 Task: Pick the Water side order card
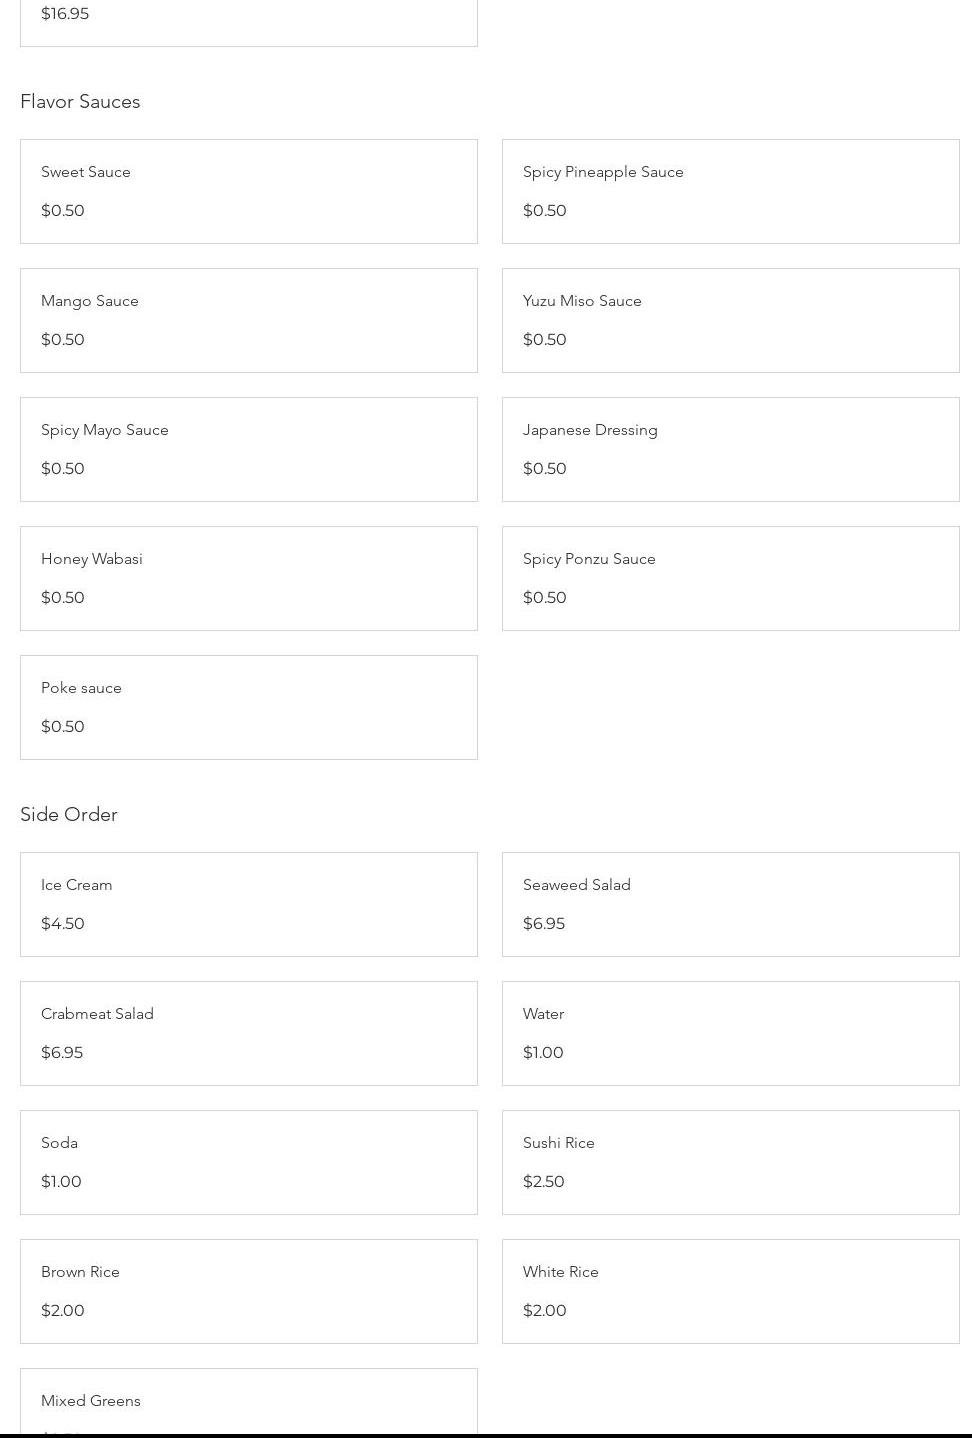pos(730,1033)
